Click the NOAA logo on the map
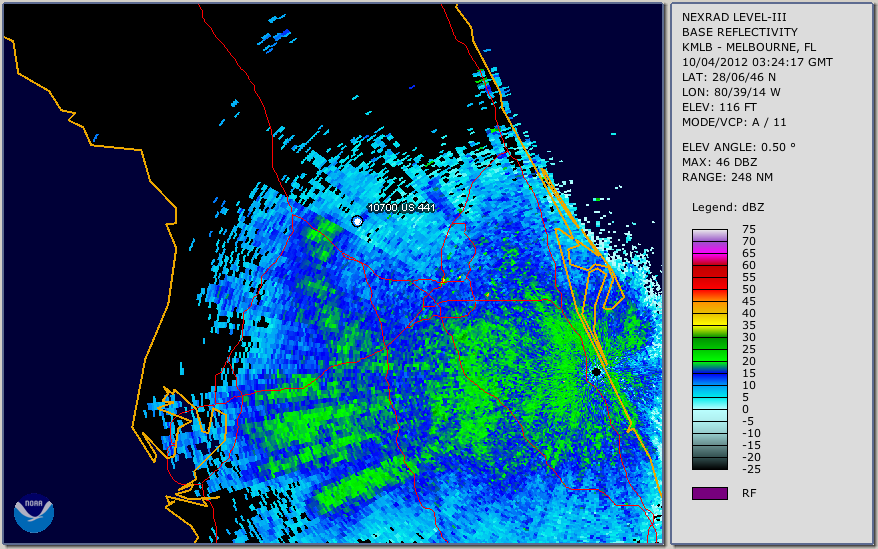The height and width of the screenshot is (549, 878). (34, 512)
